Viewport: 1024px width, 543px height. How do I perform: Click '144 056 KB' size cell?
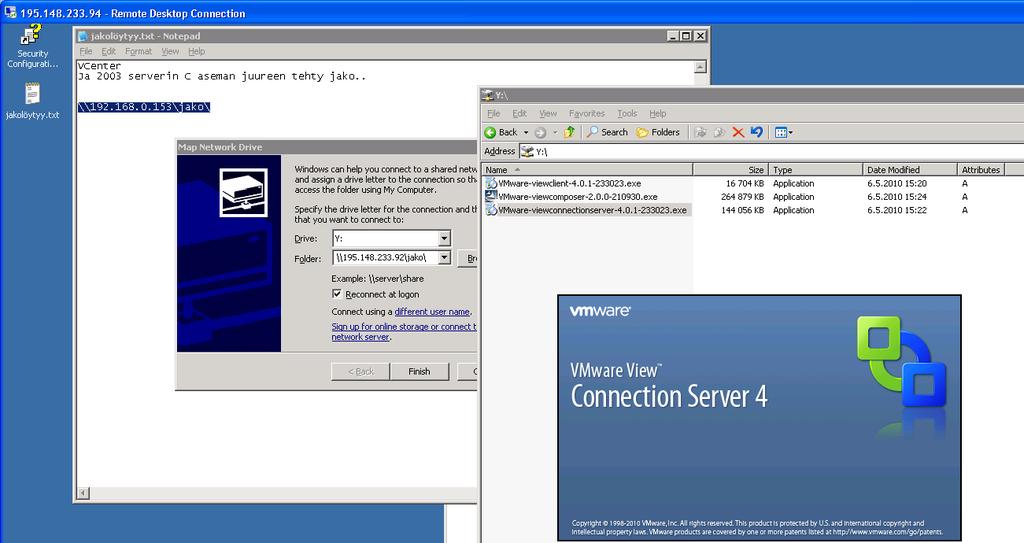pos(742,210)
